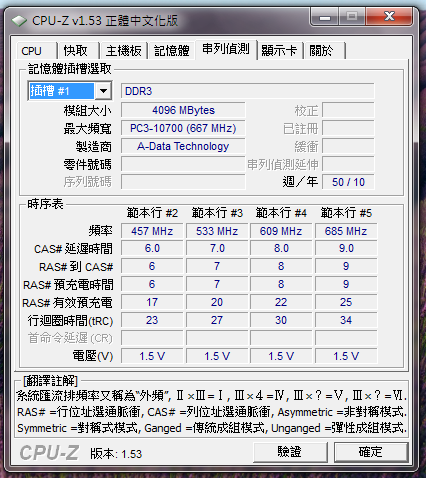Click the CAS# latency 7.0 cell
This screenshot has height=478, width=426.
tap(217, 249)
